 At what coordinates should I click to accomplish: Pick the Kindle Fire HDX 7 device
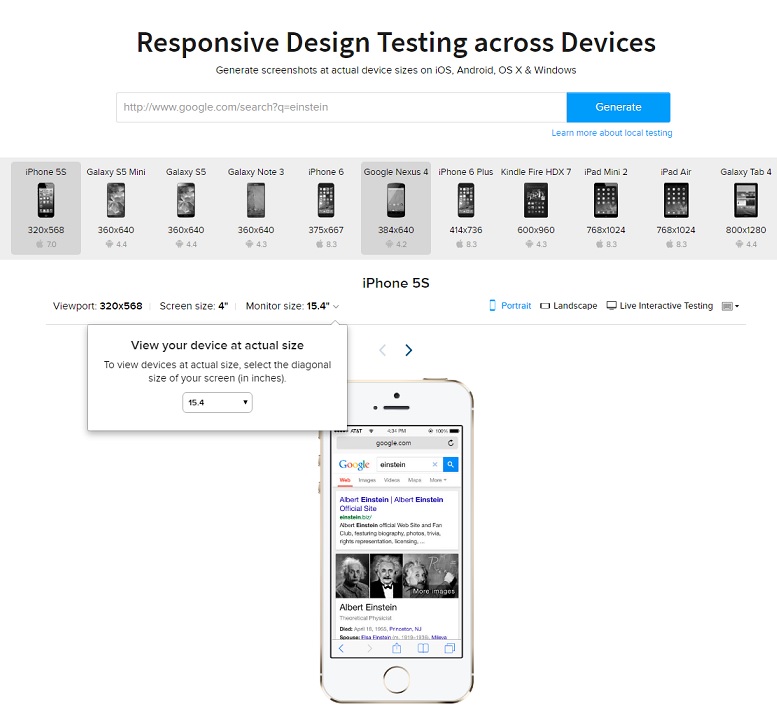point(536,208)
